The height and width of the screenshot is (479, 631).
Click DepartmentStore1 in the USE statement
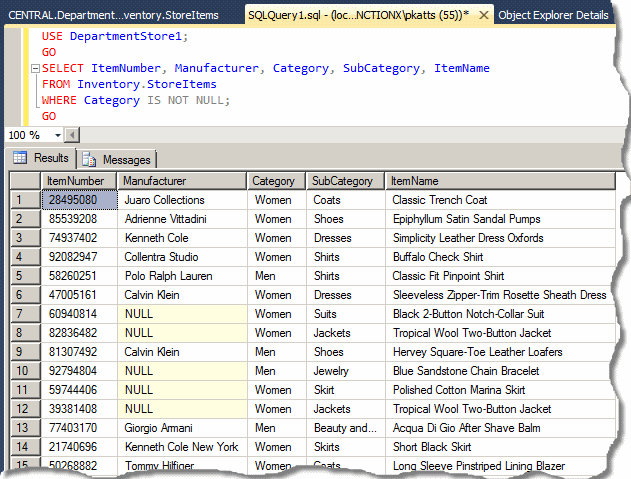pyautogui.click(x=126, y=36)
